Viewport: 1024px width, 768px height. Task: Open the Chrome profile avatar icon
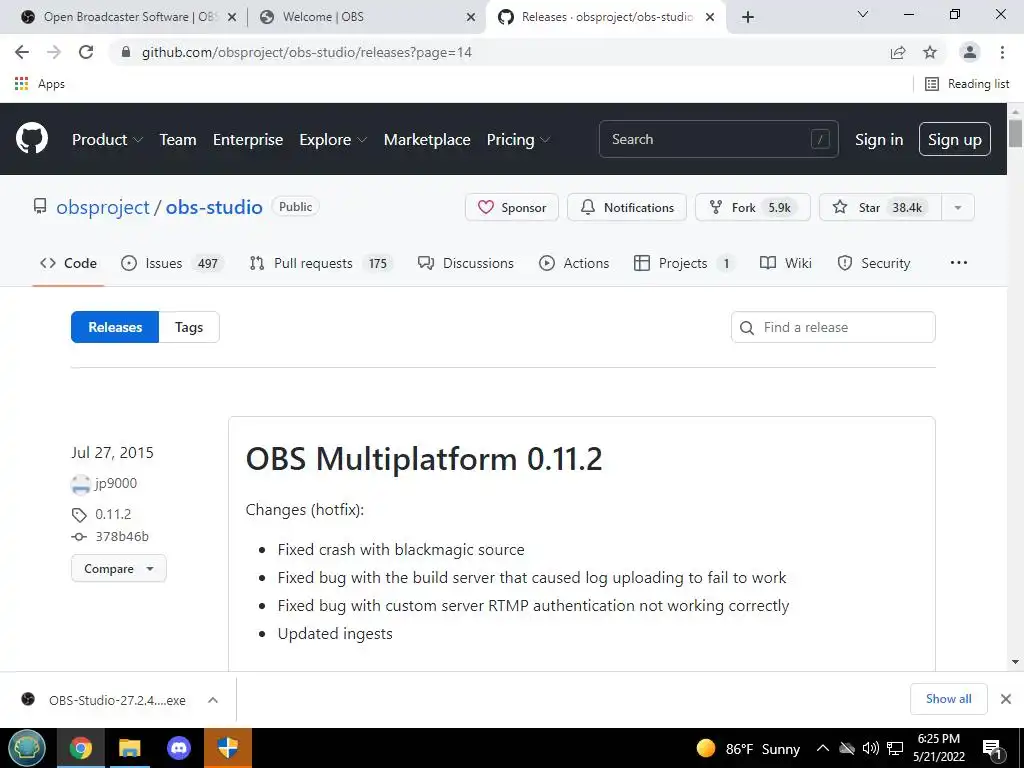(x=970, y=52)
